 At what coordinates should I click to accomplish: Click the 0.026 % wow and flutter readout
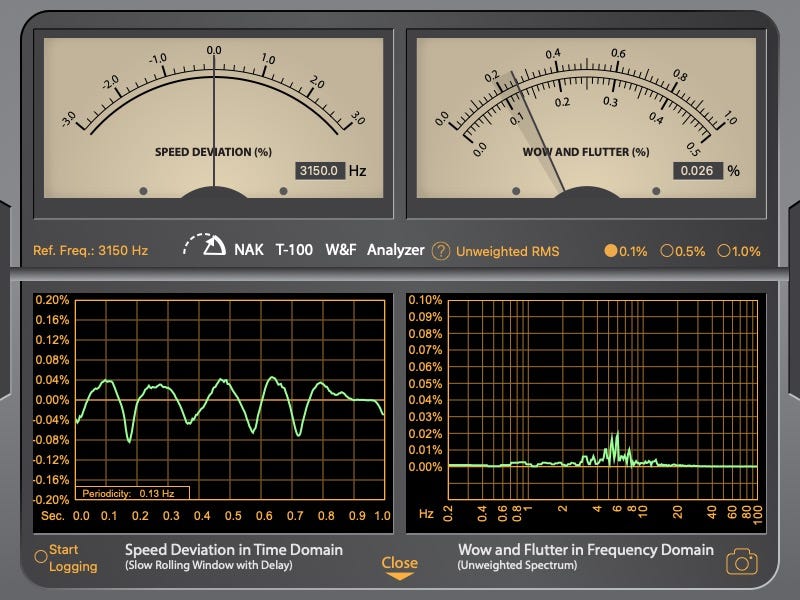click(697, 171)
